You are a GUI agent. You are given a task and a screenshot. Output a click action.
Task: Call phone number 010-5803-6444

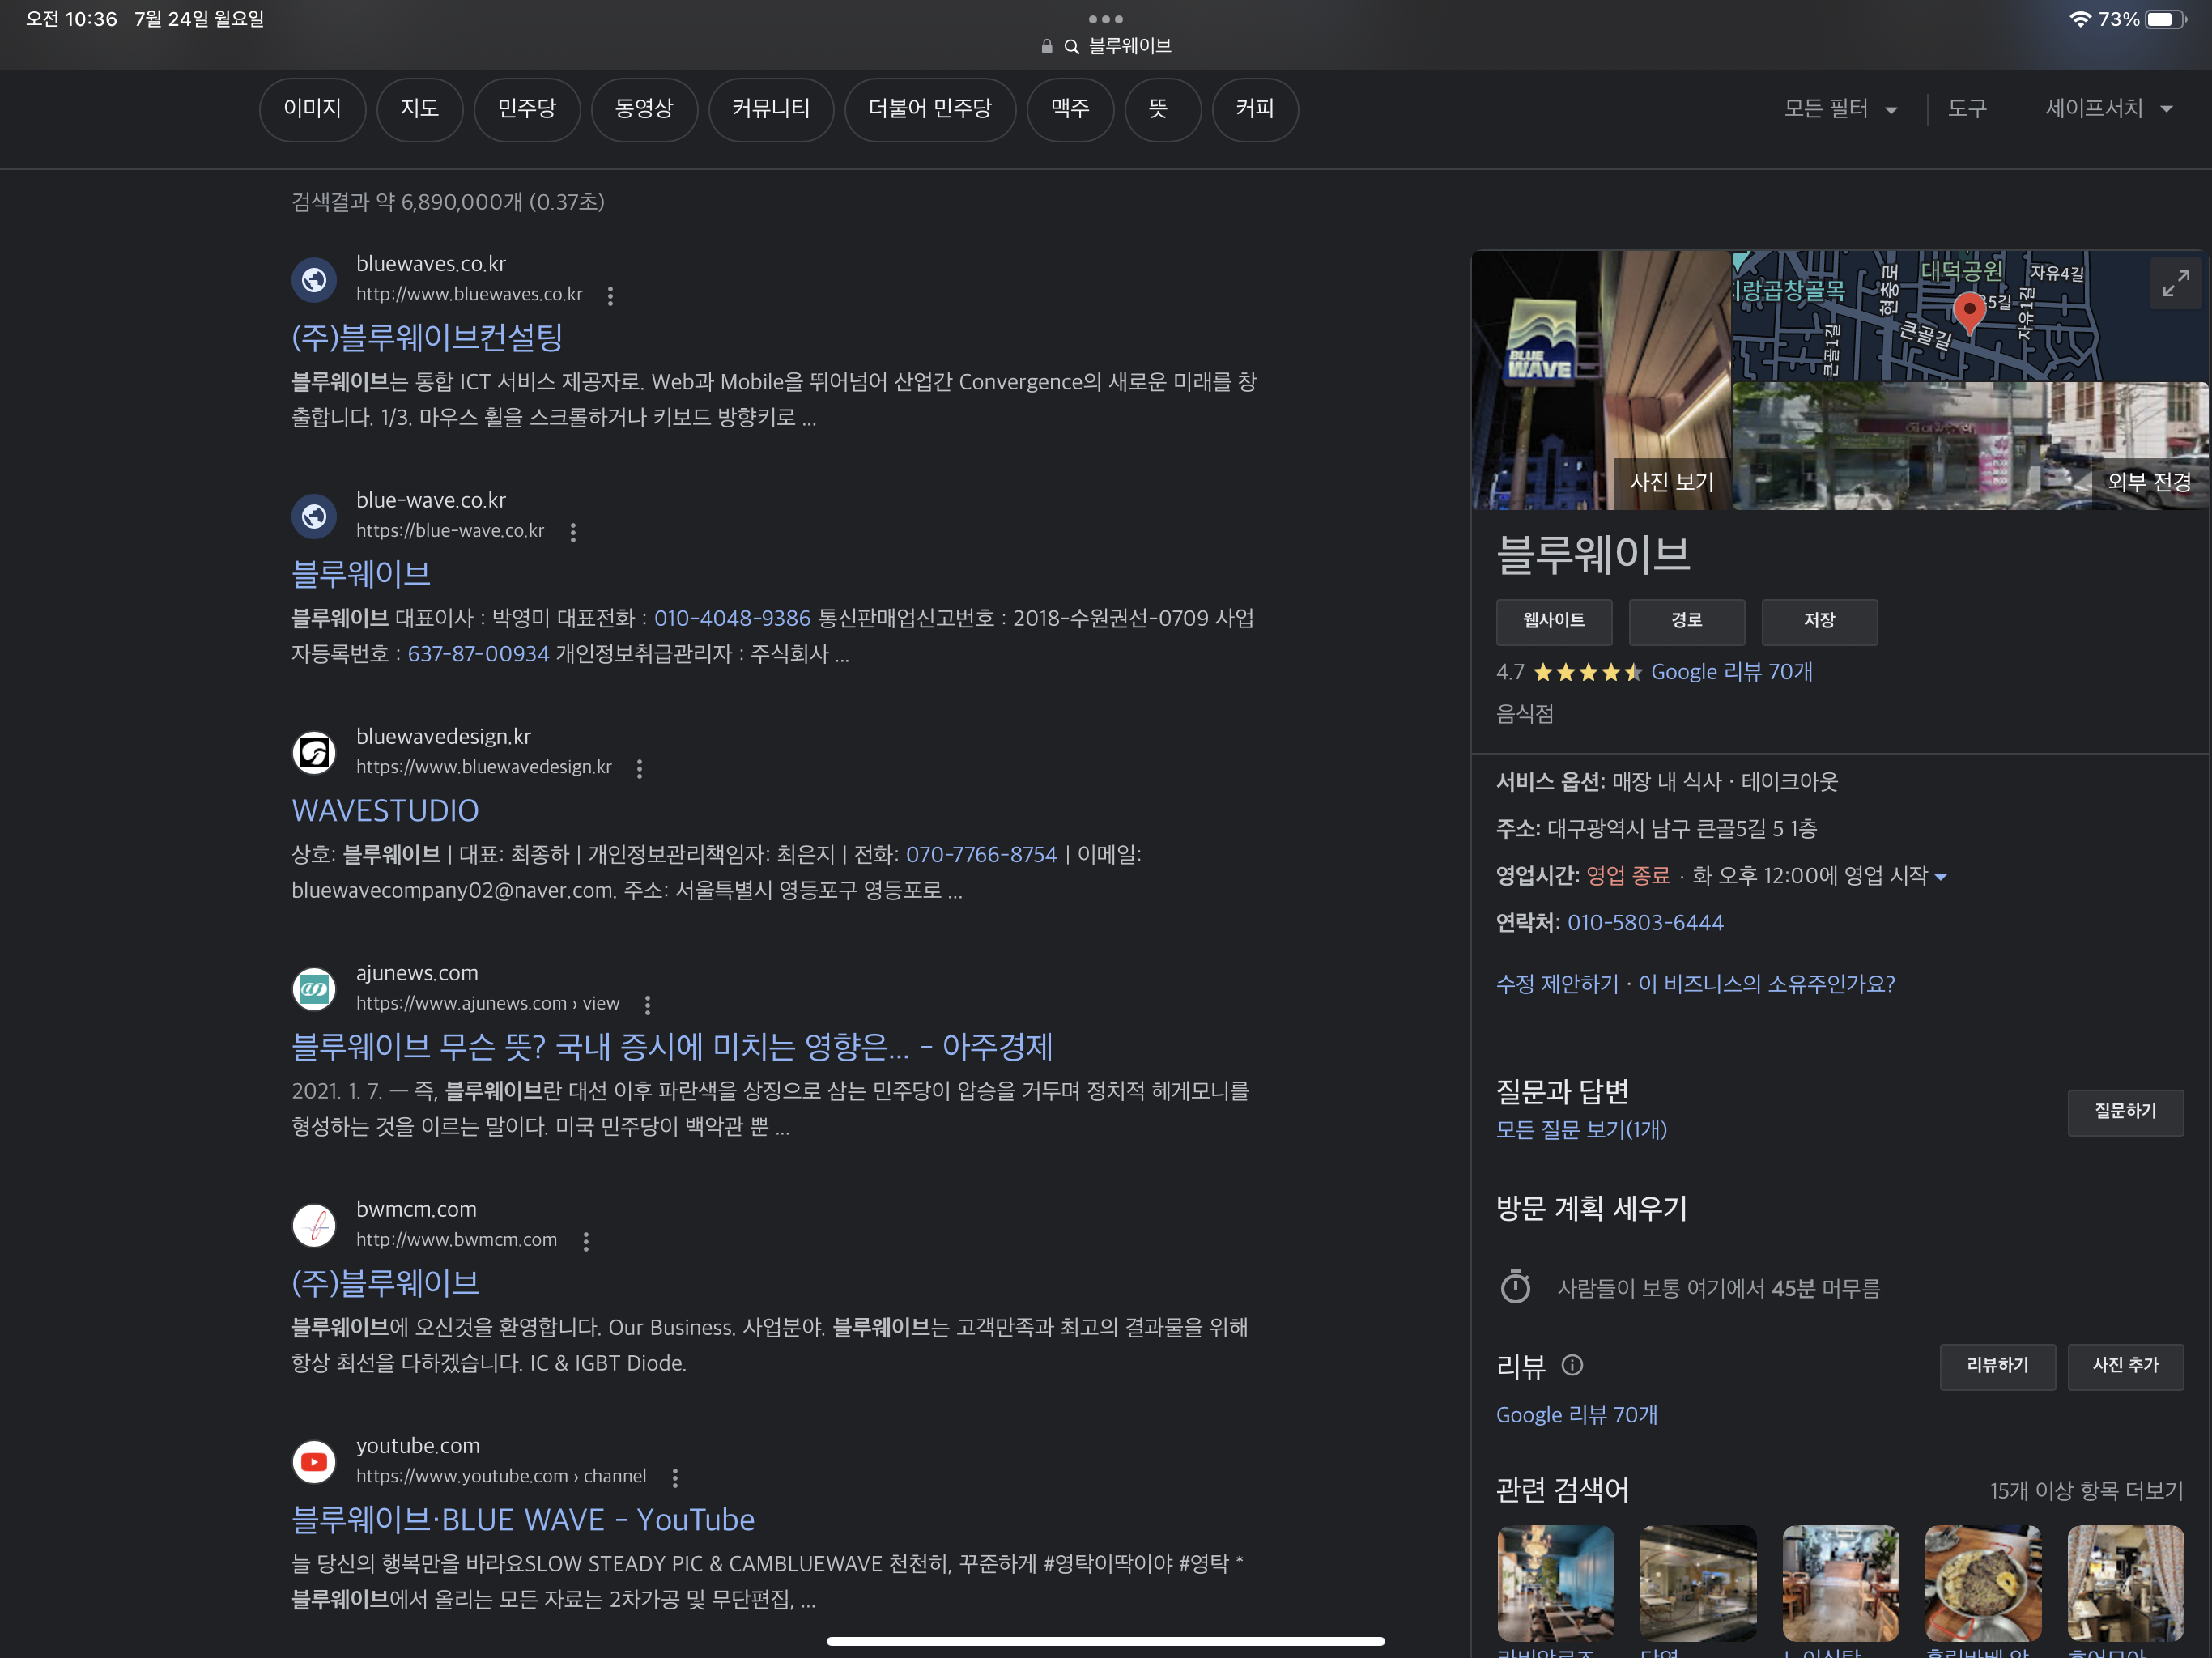(1645, 923)
